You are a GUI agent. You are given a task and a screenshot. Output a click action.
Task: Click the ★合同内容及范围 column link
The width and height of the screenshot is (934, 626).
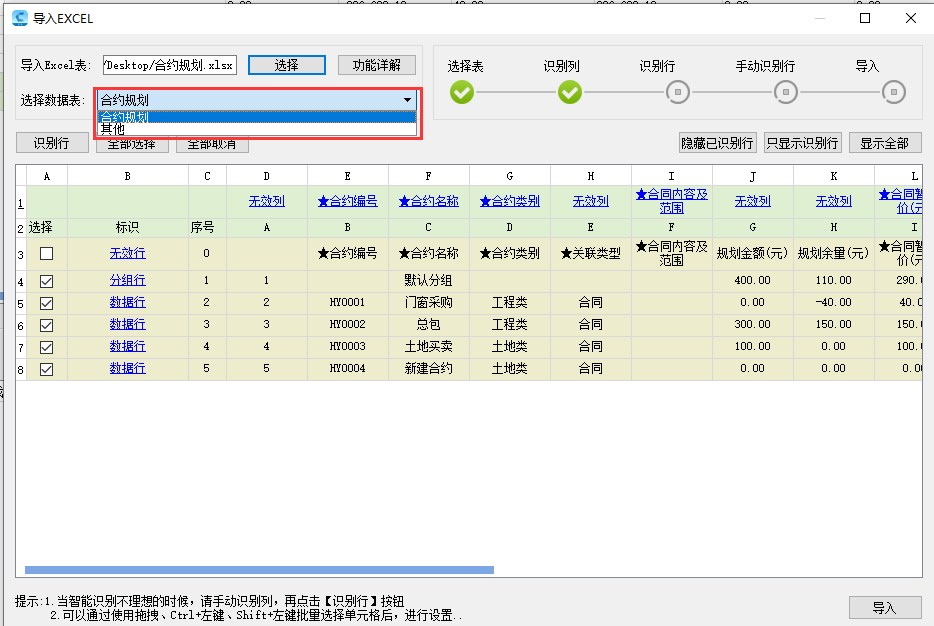pos(672,201)
